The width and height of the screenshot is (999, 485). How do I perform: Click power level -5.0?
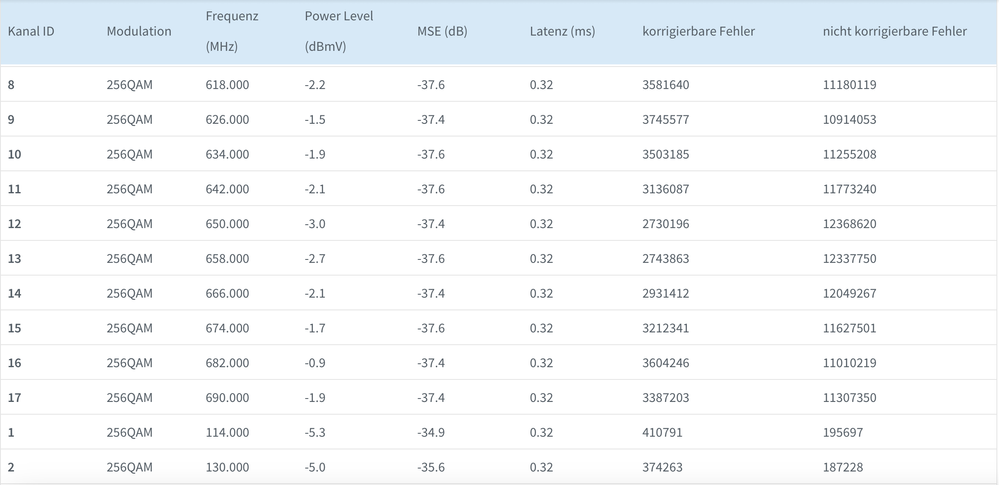[x=315, y=467]
